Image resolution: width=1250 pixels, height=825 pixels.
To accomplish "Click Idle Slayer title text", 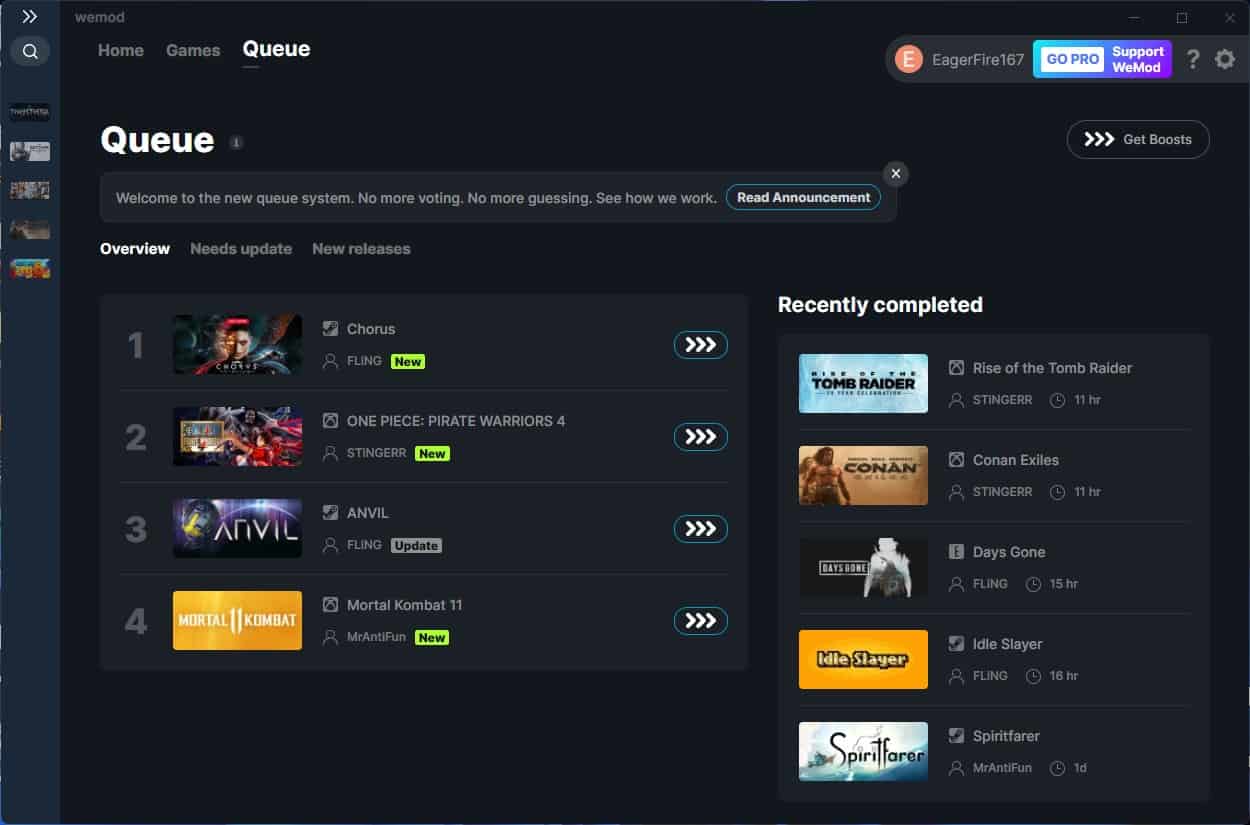I will [x=1008, y=644].
